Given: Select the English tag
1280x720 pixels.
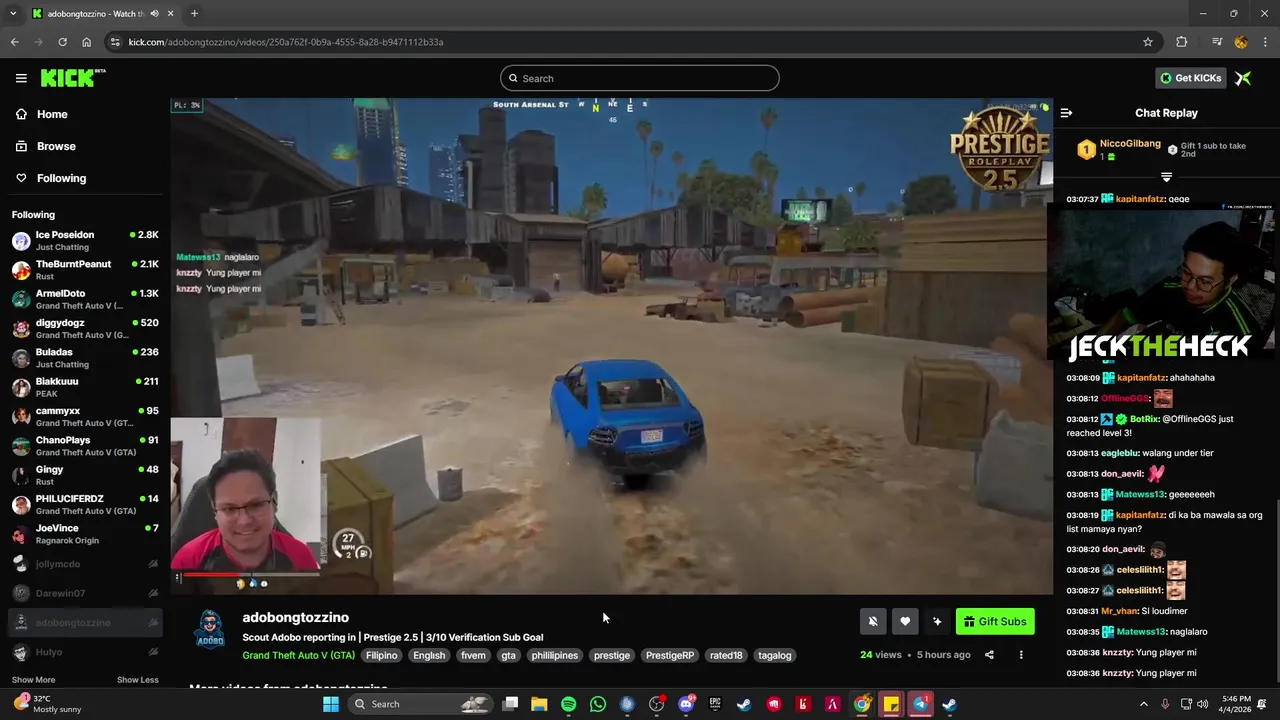Looking at the screenshot, I should point(429,655).
